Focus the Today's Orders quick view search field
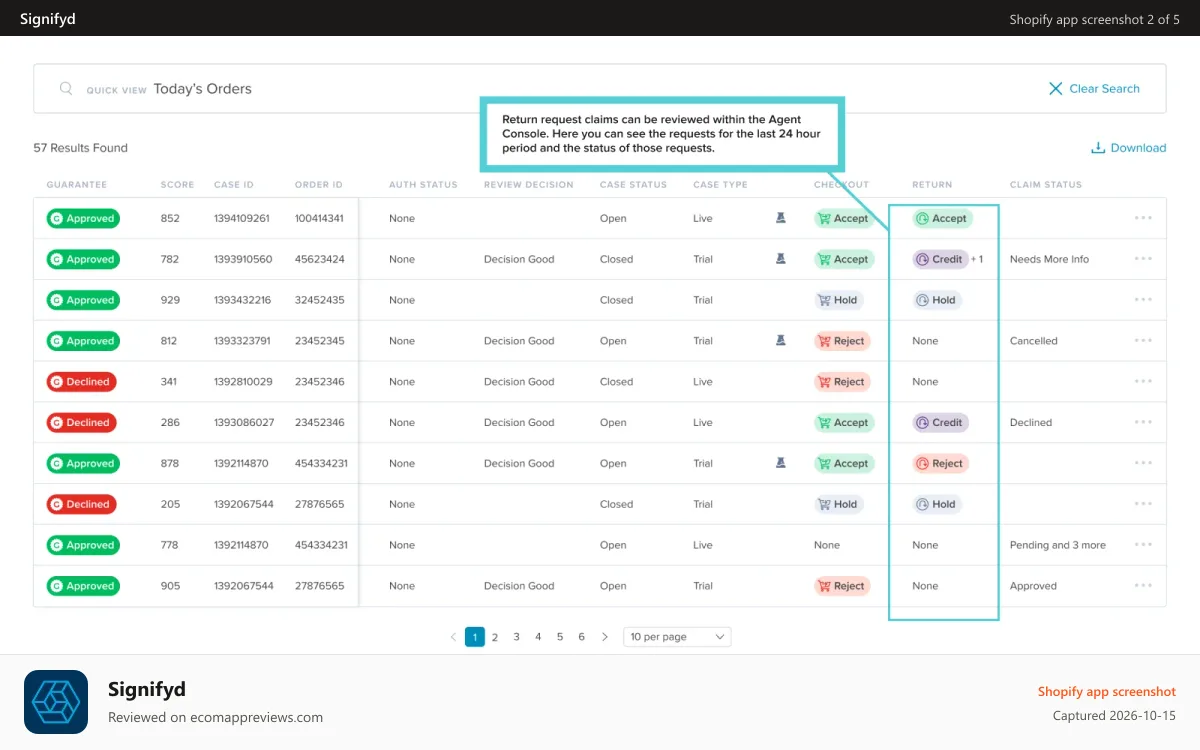Viewport: 1200px width, 750px height. pos(600,89)
